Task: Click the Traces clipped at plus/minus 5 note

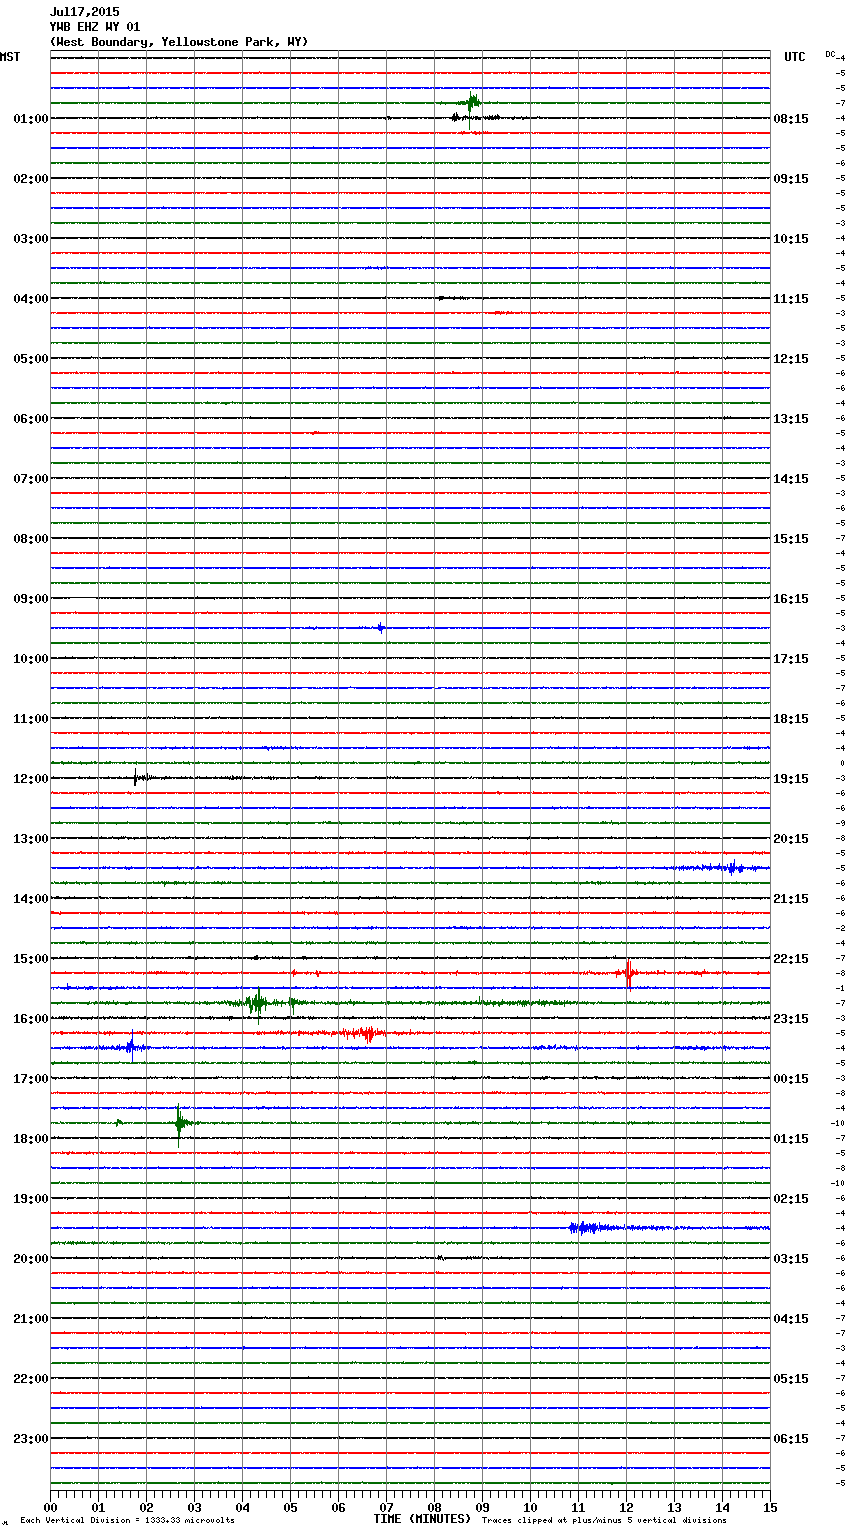Action: 604,1520
